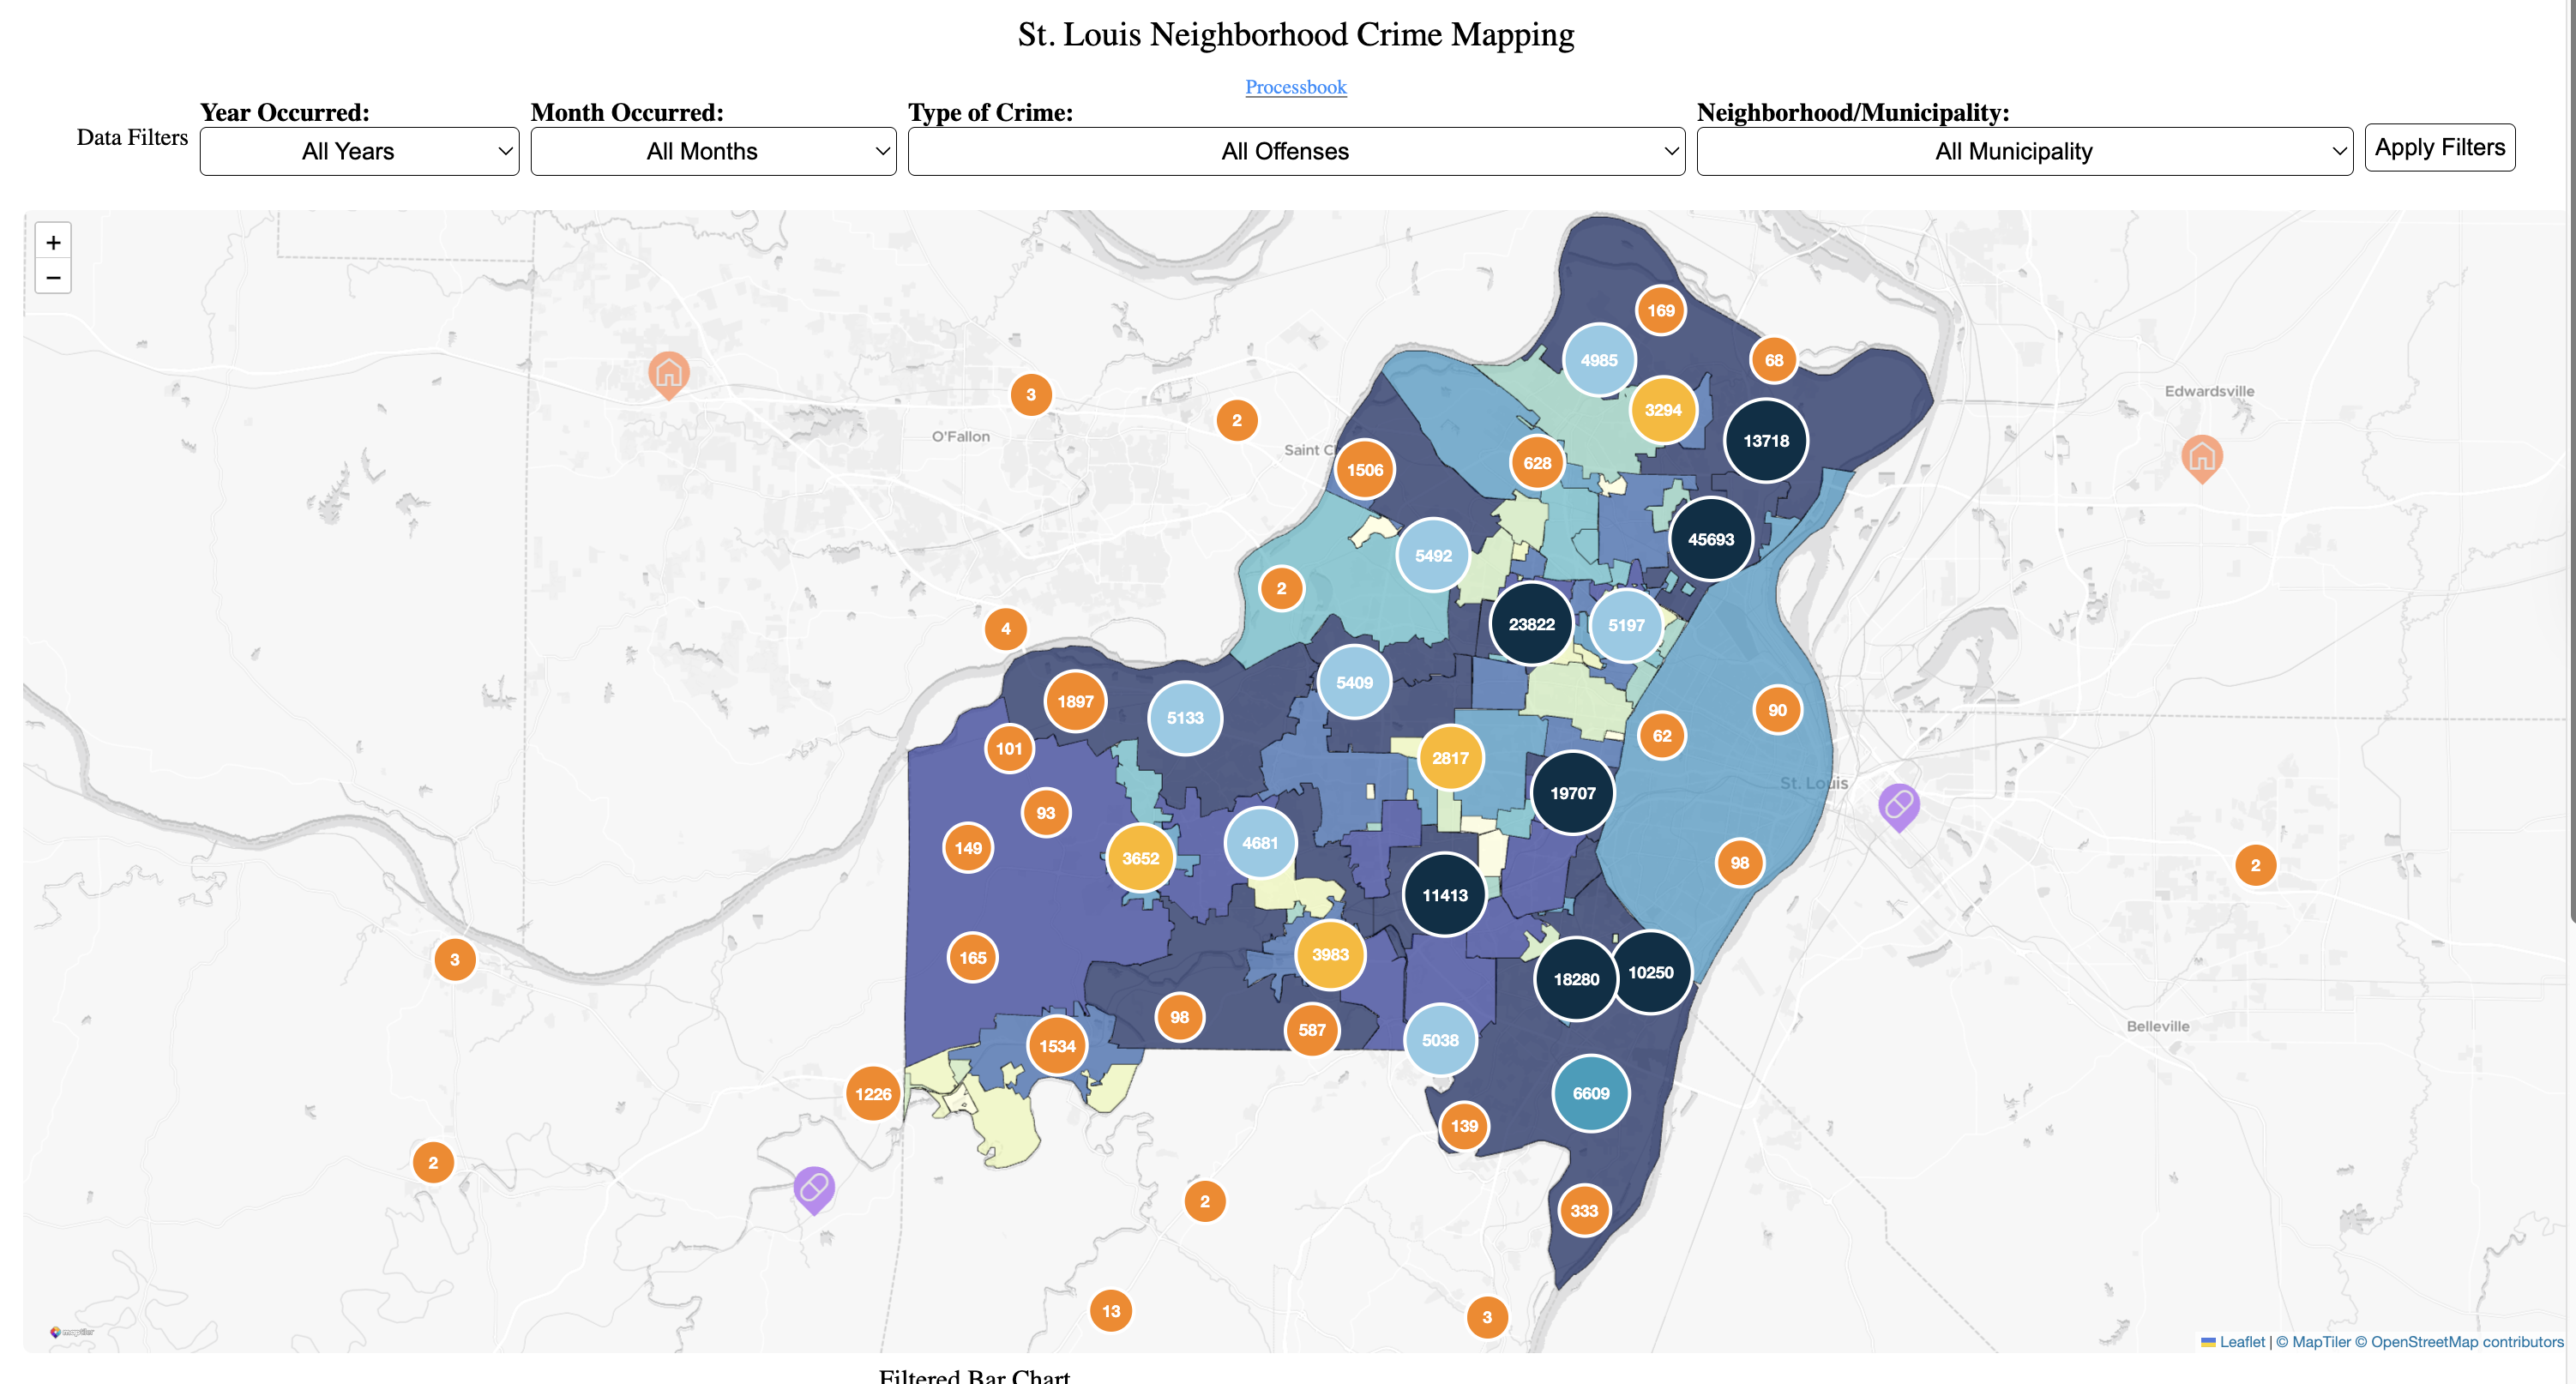Click the 23822 dark cluster marker

pyautogui.click(x=1531, y=624)
